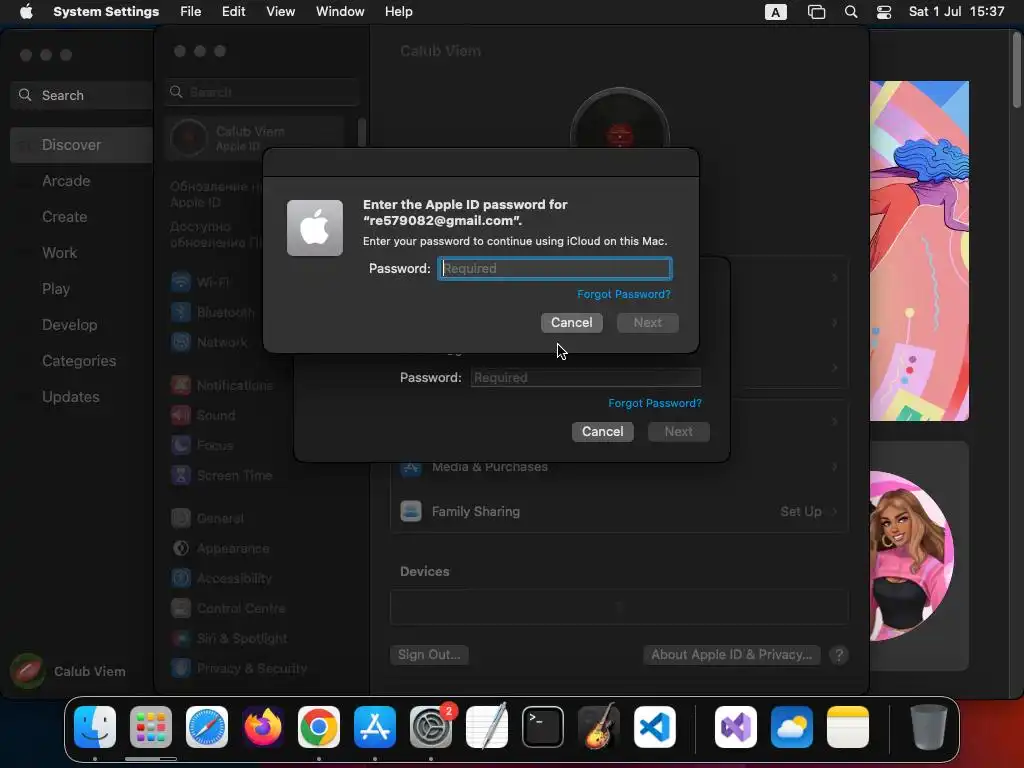
Task: Open TextEdit from the Dock
Action: tap(487, 727)
